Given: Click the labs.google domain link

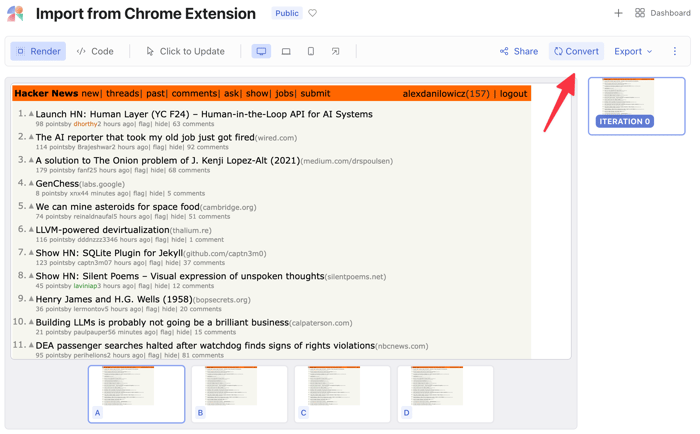Looking at the screenshot, I should click(x=102, y=184).
